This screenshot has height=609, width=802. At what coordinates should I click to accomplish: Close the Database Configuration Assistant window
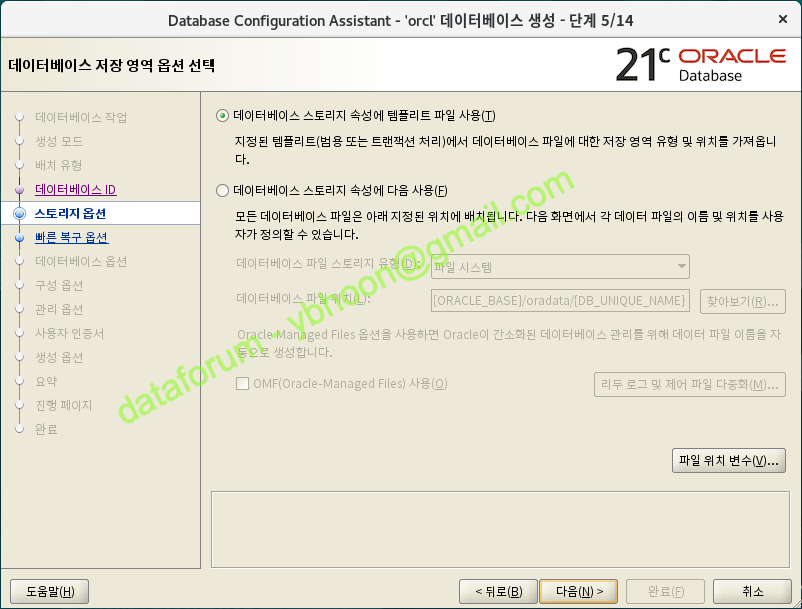coord(780,20)
